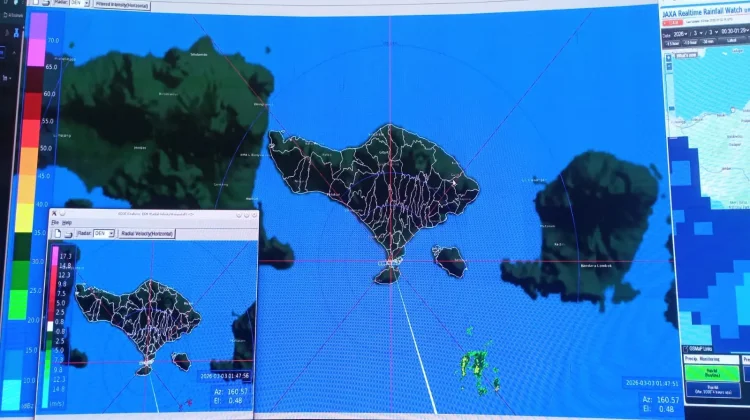Open the year 2026 dropdown in JAXA panel
Screen dimensions: 750x420
click(x=681, y=34)
